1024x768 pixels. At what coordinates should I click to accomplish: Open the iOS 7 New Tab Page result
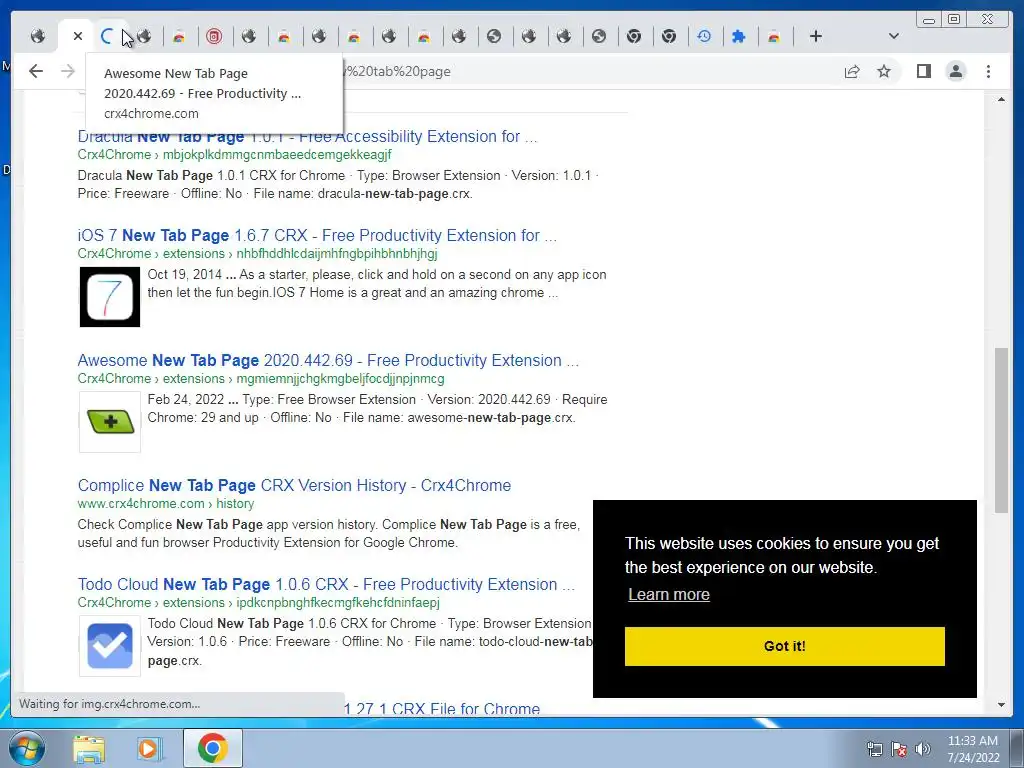coord(317,235)
